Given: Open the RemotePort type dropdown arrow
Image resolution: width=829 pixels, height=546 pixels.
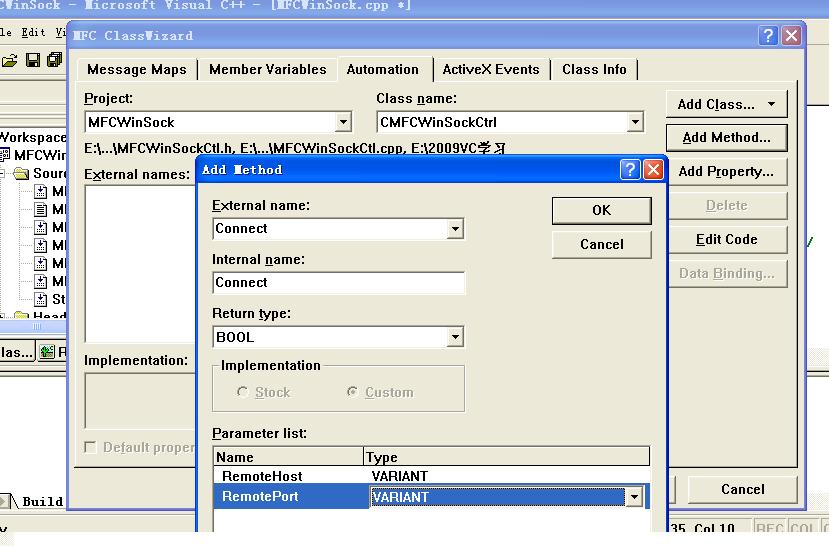Looking at the screenshot, I should 633,497.
